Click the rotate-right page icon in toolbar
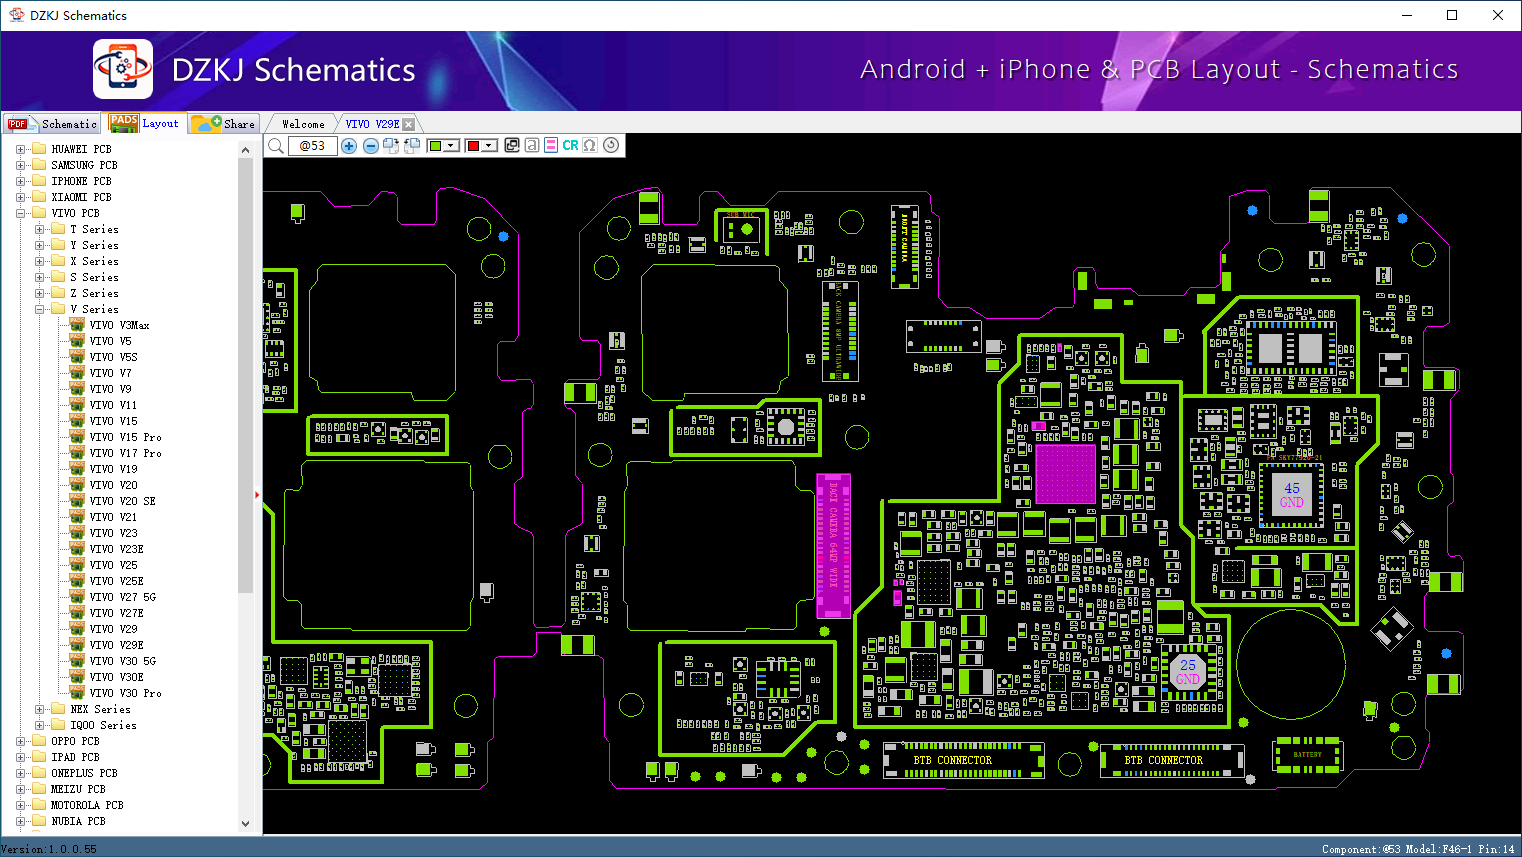This screenshot has width=1522, height=857. 391,146
